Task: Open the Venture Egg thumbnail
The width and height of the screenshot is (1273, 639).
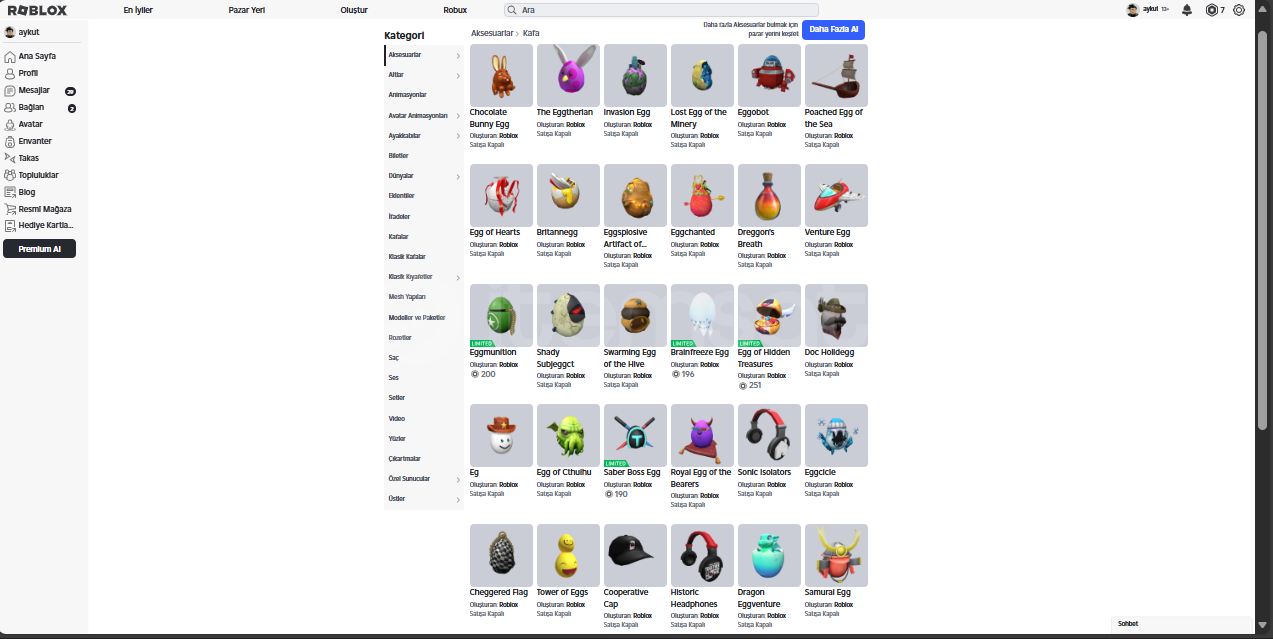Action: coord(836,195)
